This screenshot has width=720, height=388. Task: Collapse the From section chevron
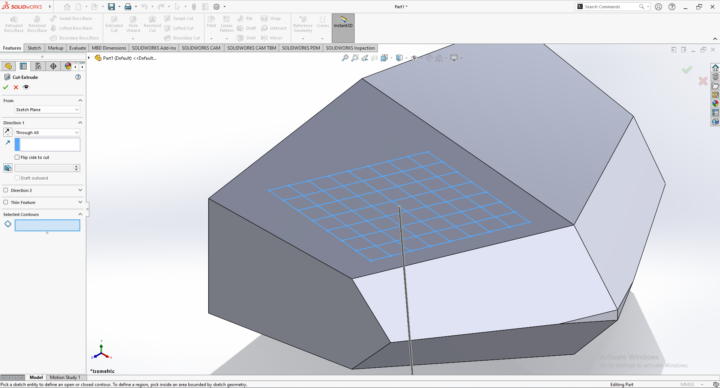point(80,100)
